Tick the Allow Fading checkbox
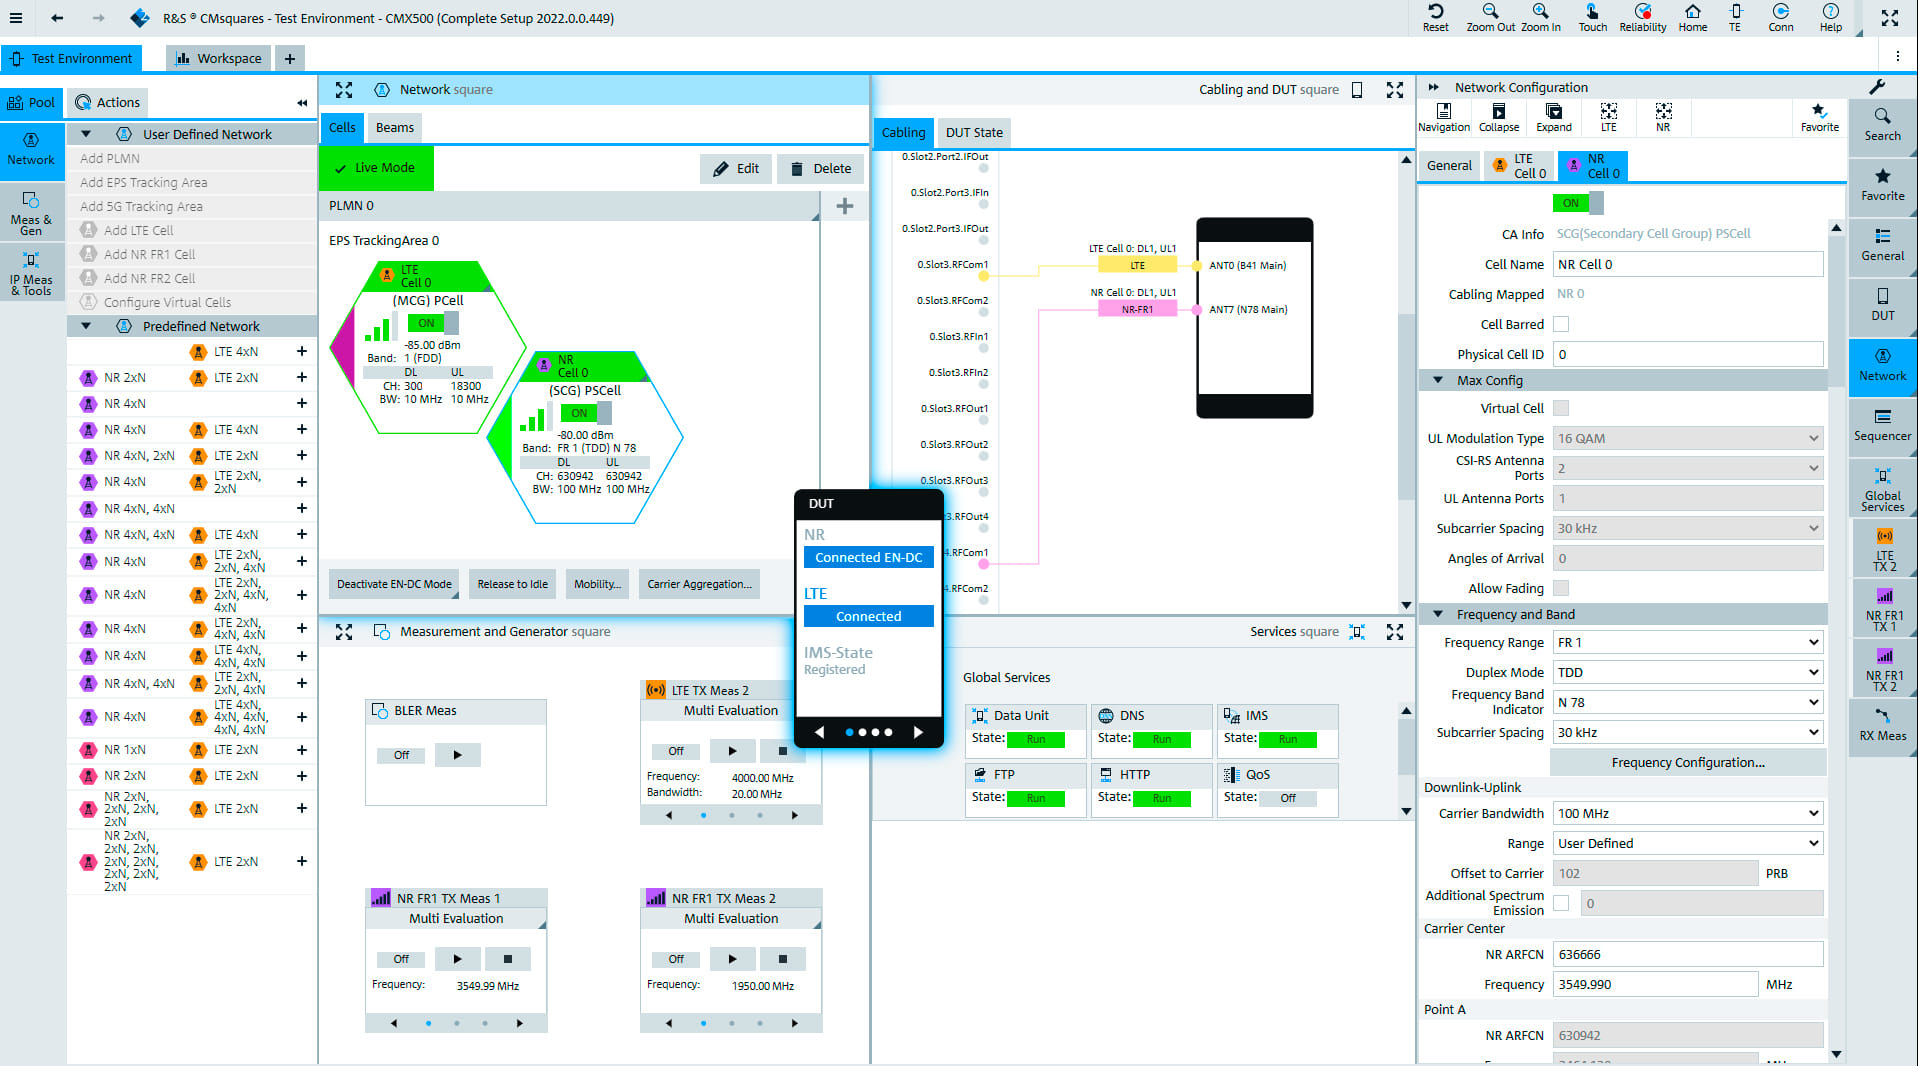1918x1066 pixels. click(1561, 588)
